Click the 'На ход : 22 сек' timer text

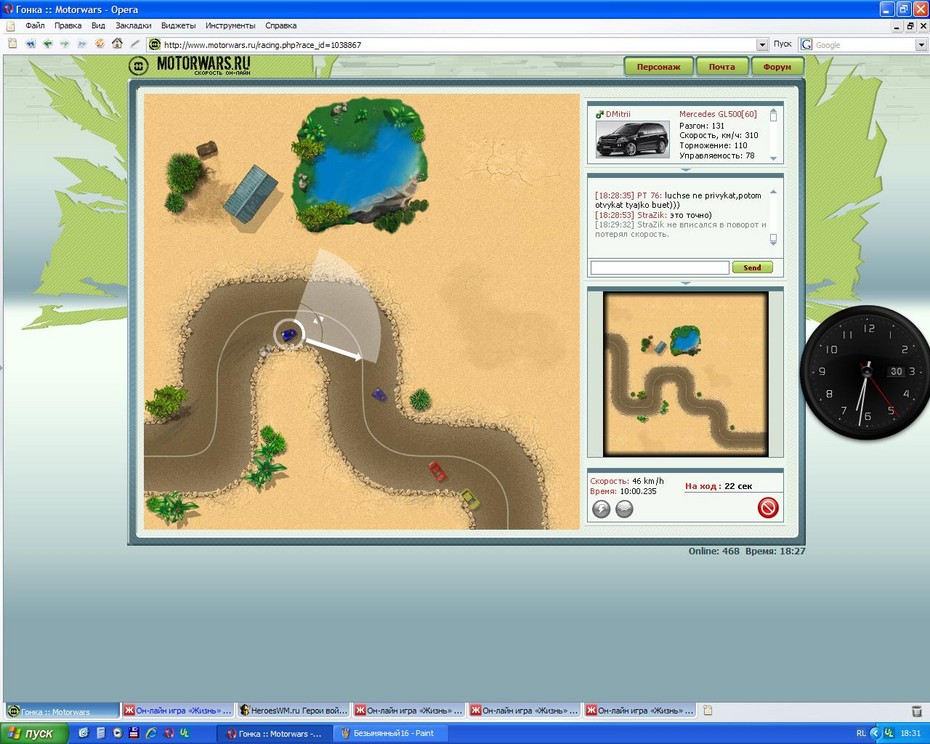pyautogui.click(x=718, y=486)
